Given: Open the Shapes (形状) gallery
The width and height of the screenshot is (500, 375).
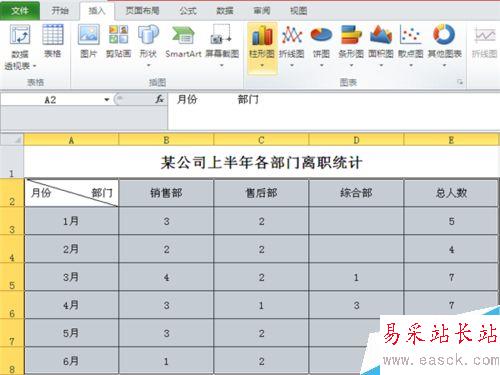Looking at the screenshot, I should 148,45.
